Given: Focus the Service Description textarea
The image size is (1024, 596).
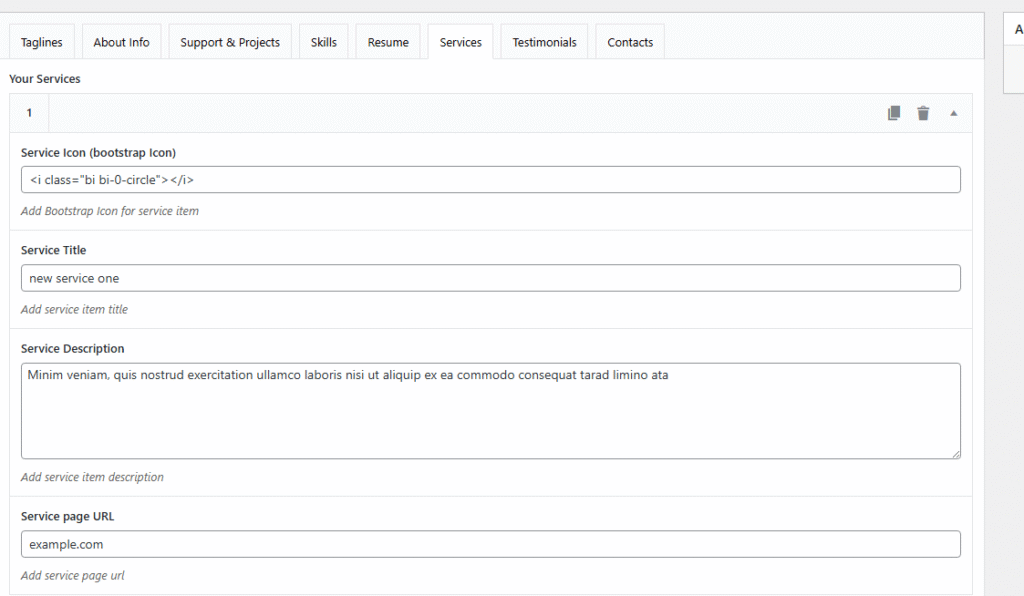Looking at the screenshot, I should [x=490, y=411].
